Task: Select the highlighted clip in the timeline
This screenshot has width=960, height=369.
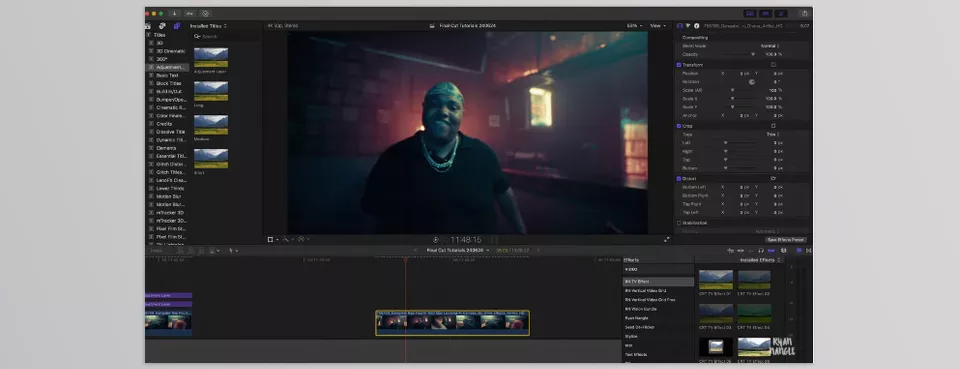Action: tap(452, 322)
